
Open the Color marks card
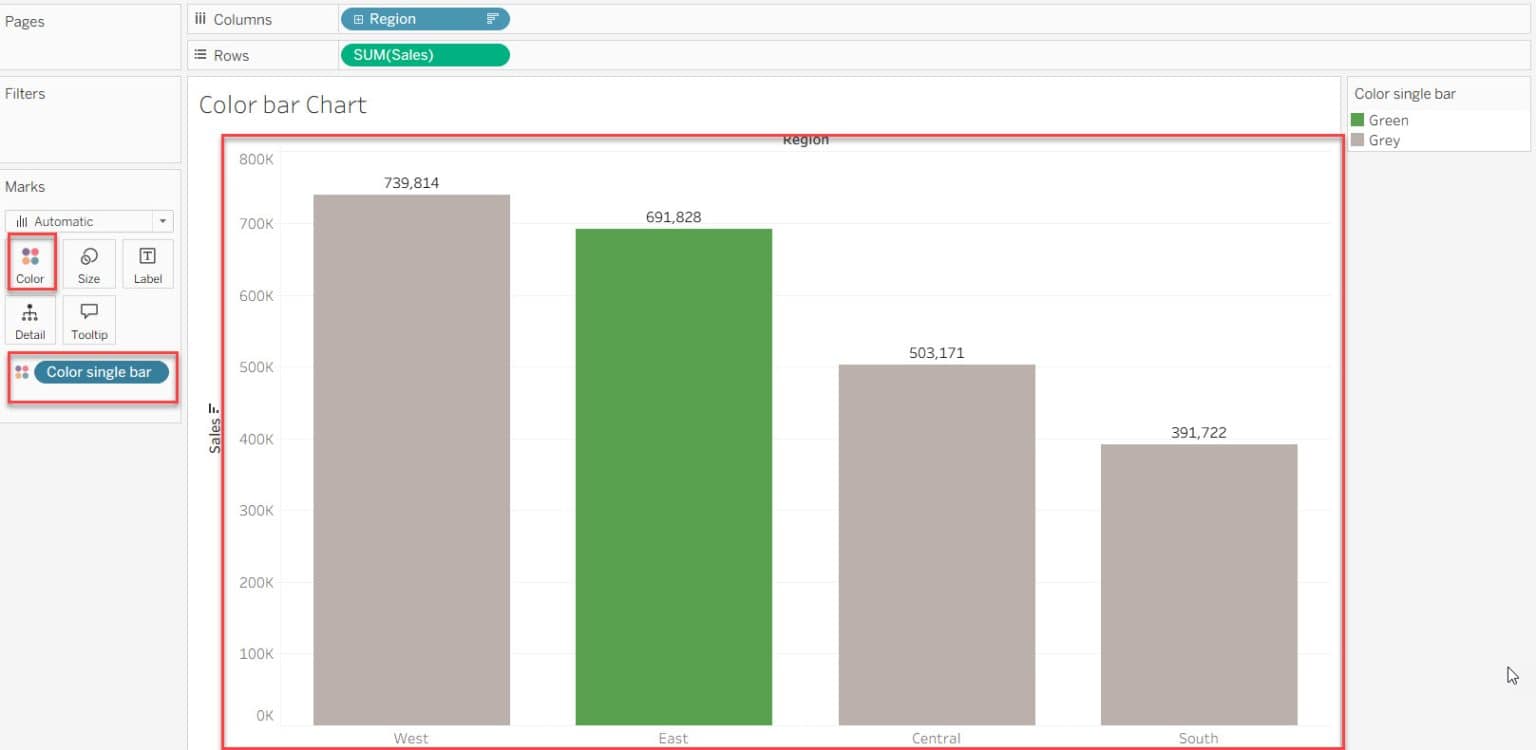pyautogui.click(x=30, y=264)
